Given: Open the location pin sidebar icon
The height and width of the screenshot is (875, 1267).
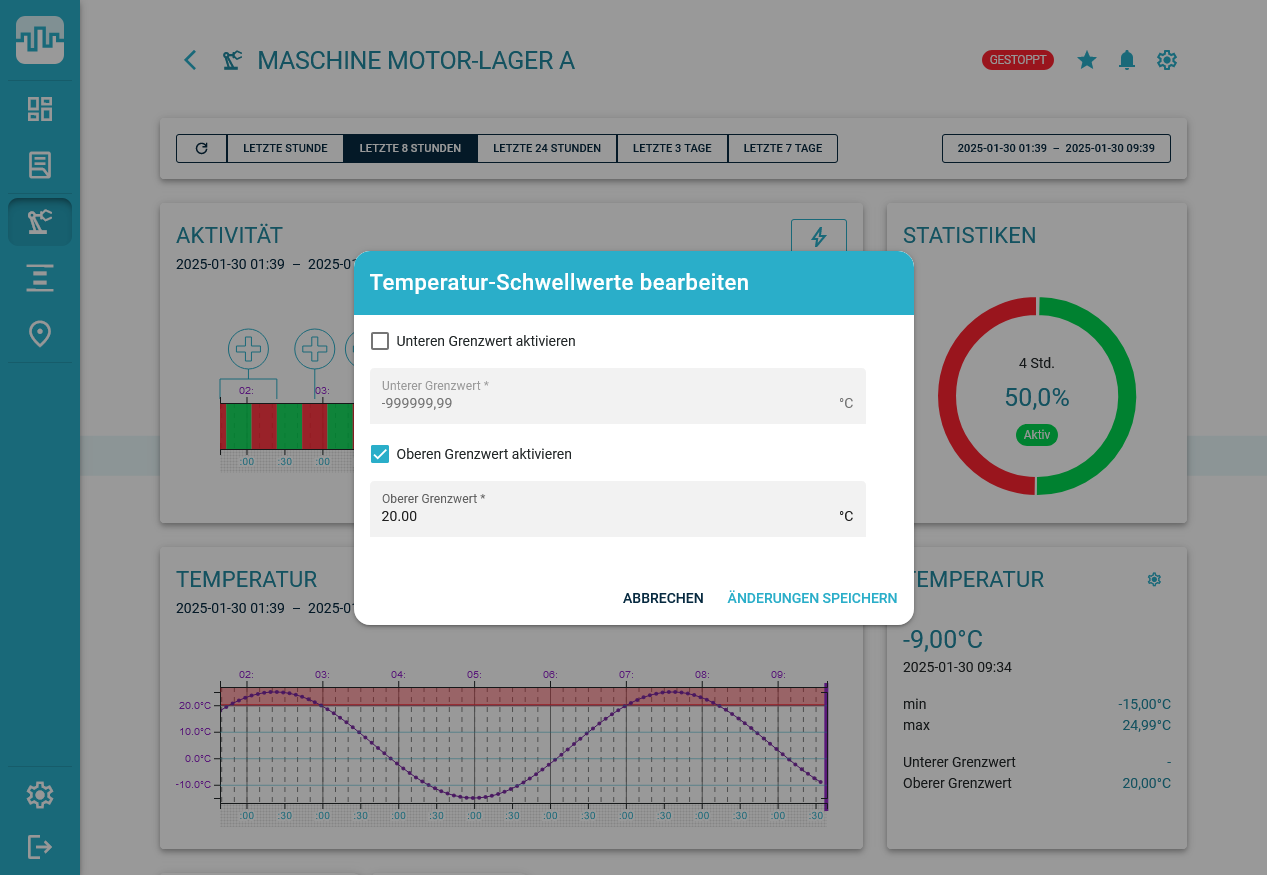Looking at the screenshot, I should coord(40,334).
